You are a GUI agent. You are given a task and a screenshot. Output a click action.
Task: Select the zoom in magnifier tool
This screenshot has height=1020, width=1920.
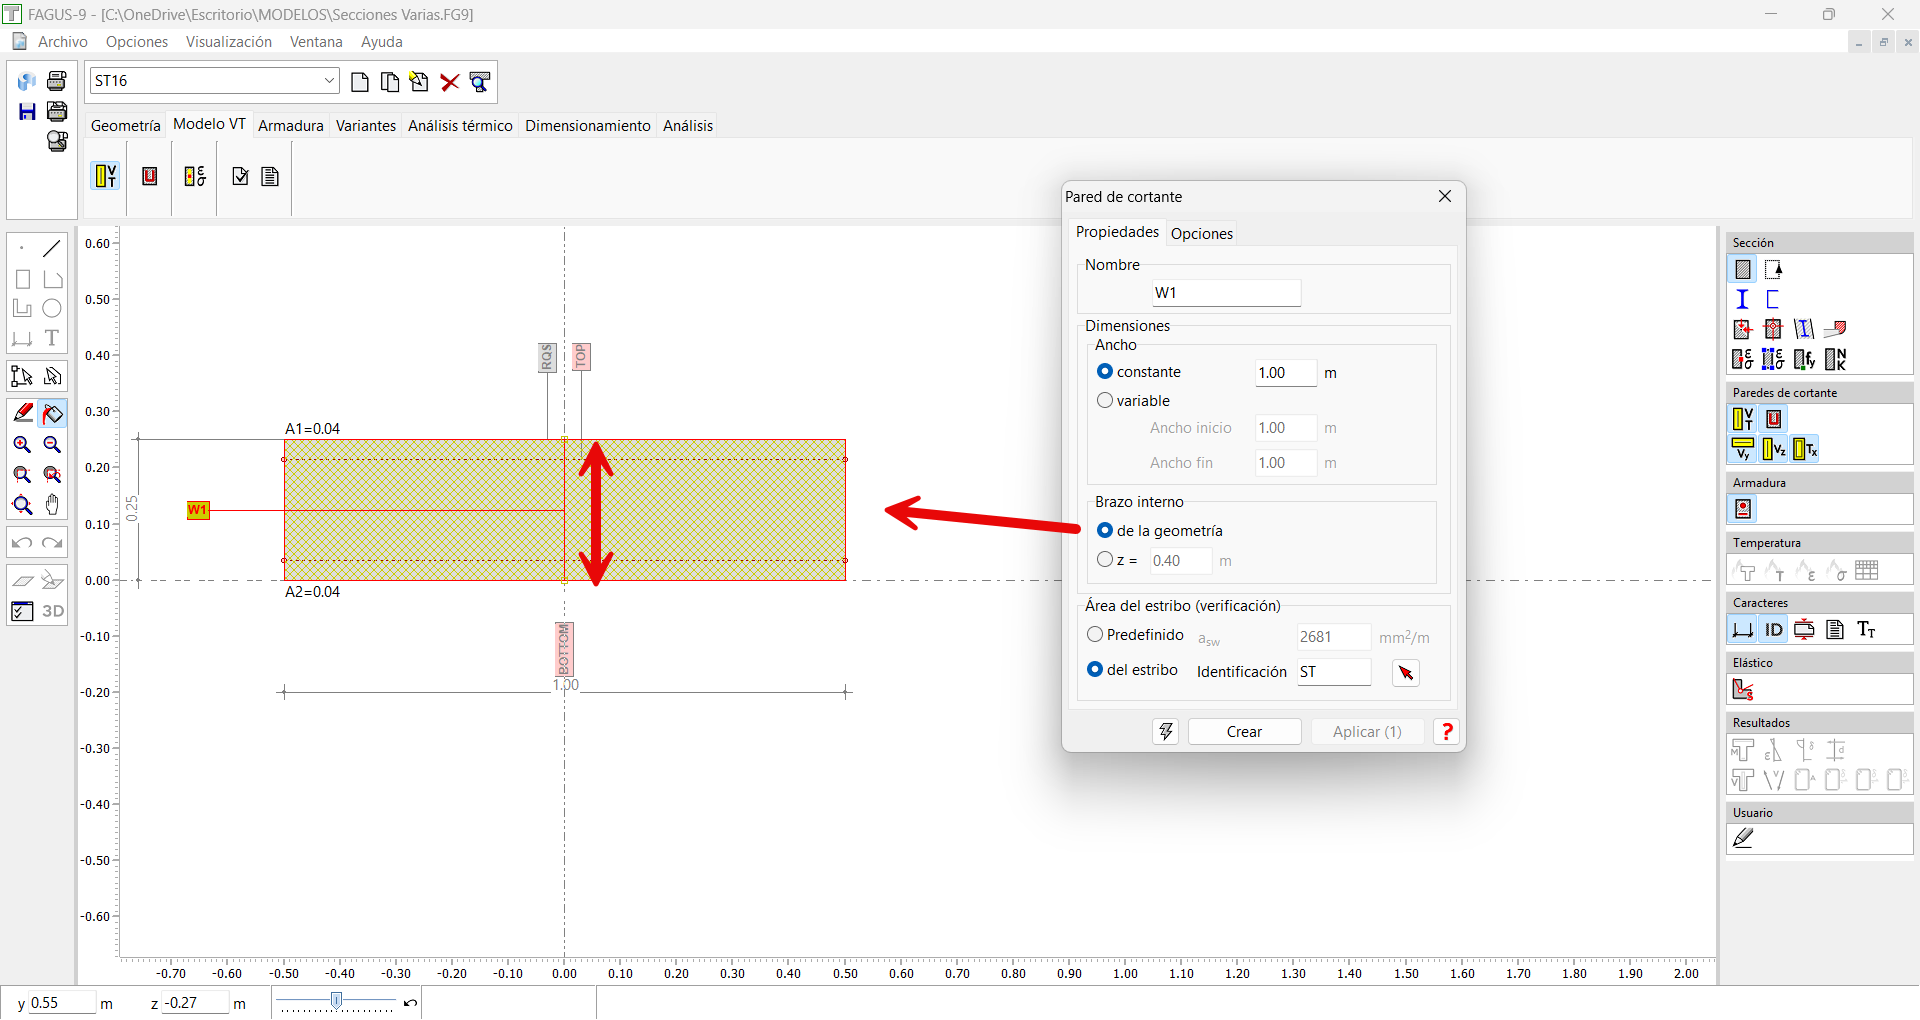(x=22, y=445)
